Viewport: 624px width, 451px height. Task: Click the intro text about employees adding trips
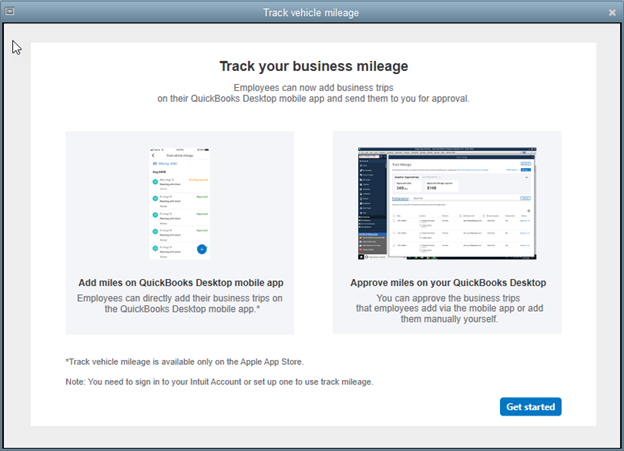[313, 93]
